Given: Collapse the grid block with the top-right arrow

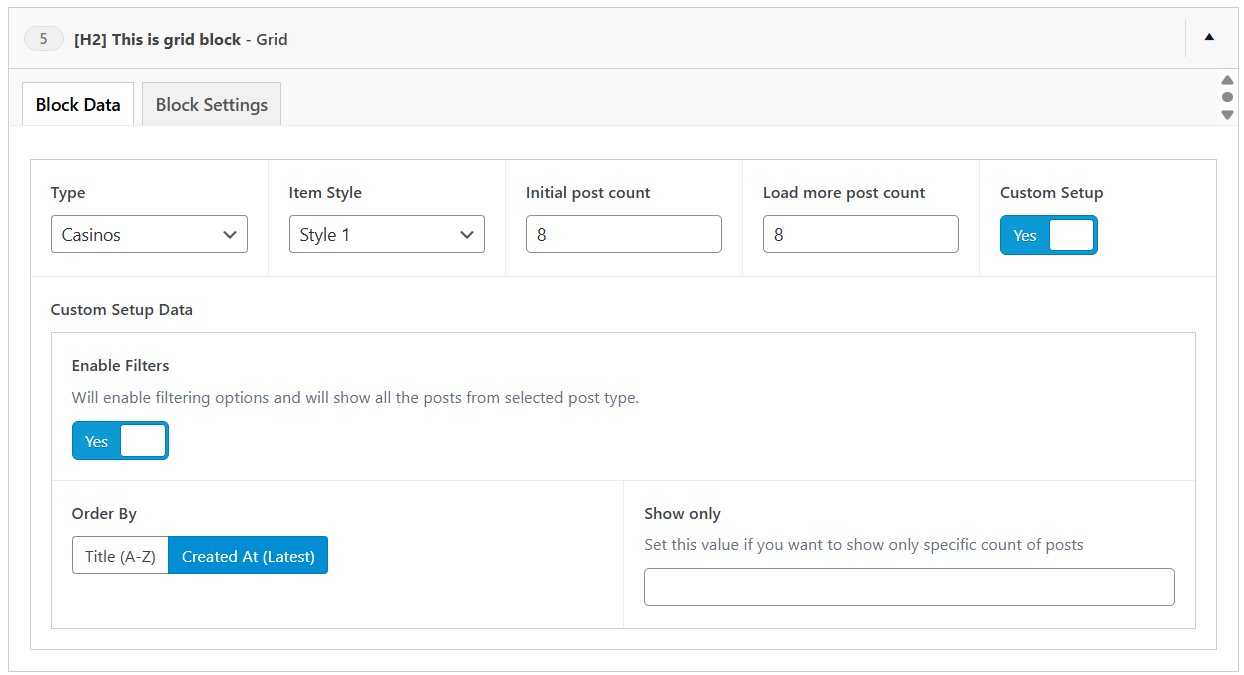Looking at the screenshot, I should point(1209,38).
